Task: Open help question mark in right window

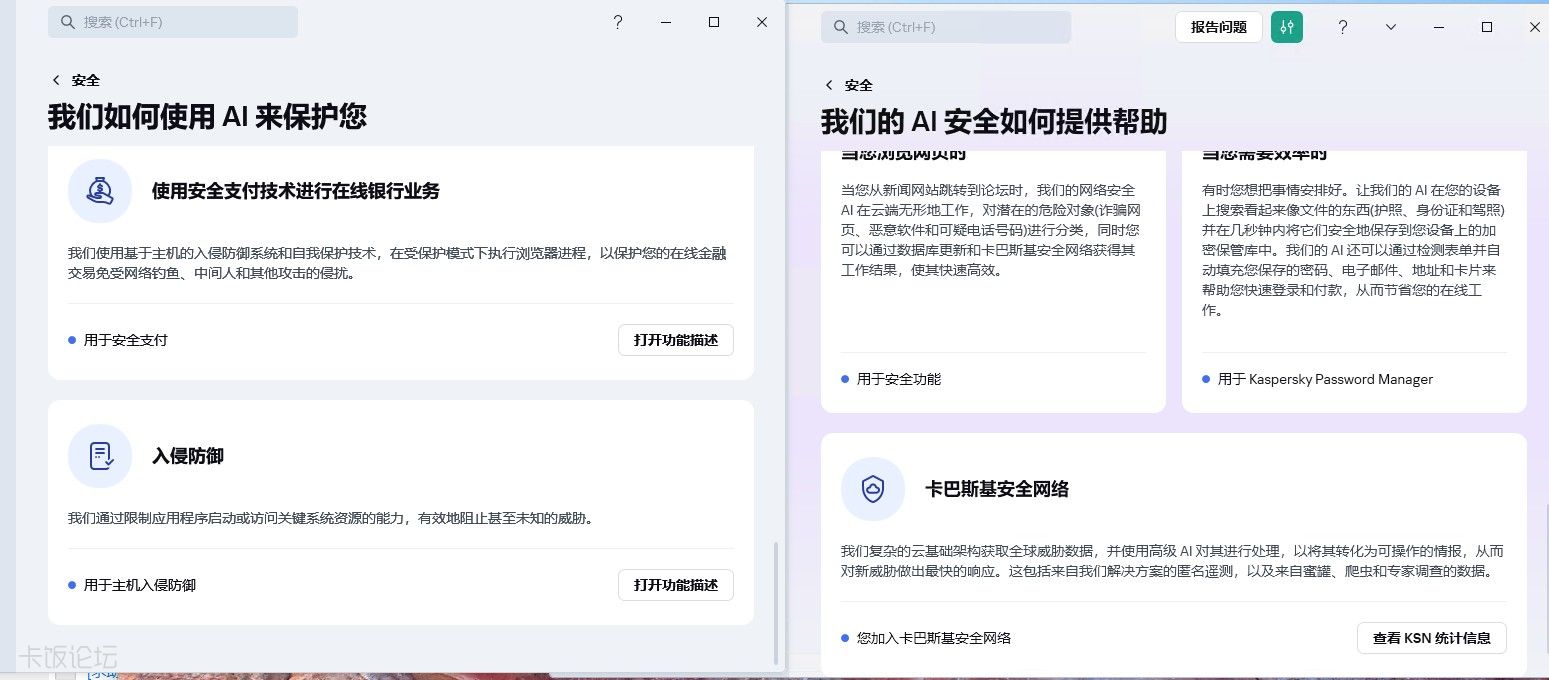Action: 1343,27
